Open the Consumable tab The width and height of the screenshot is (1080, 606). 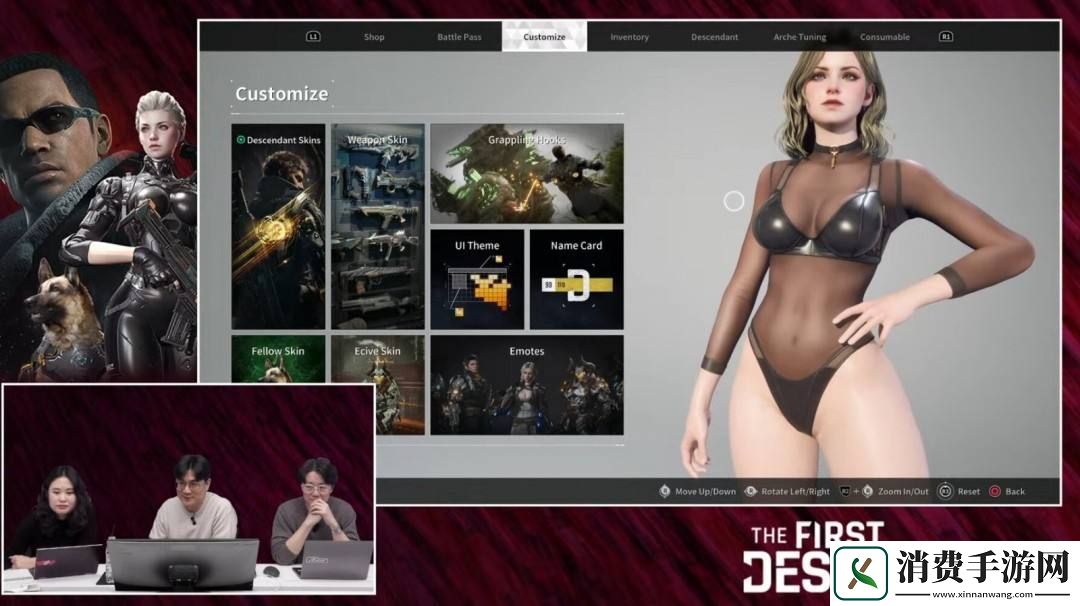885,37
